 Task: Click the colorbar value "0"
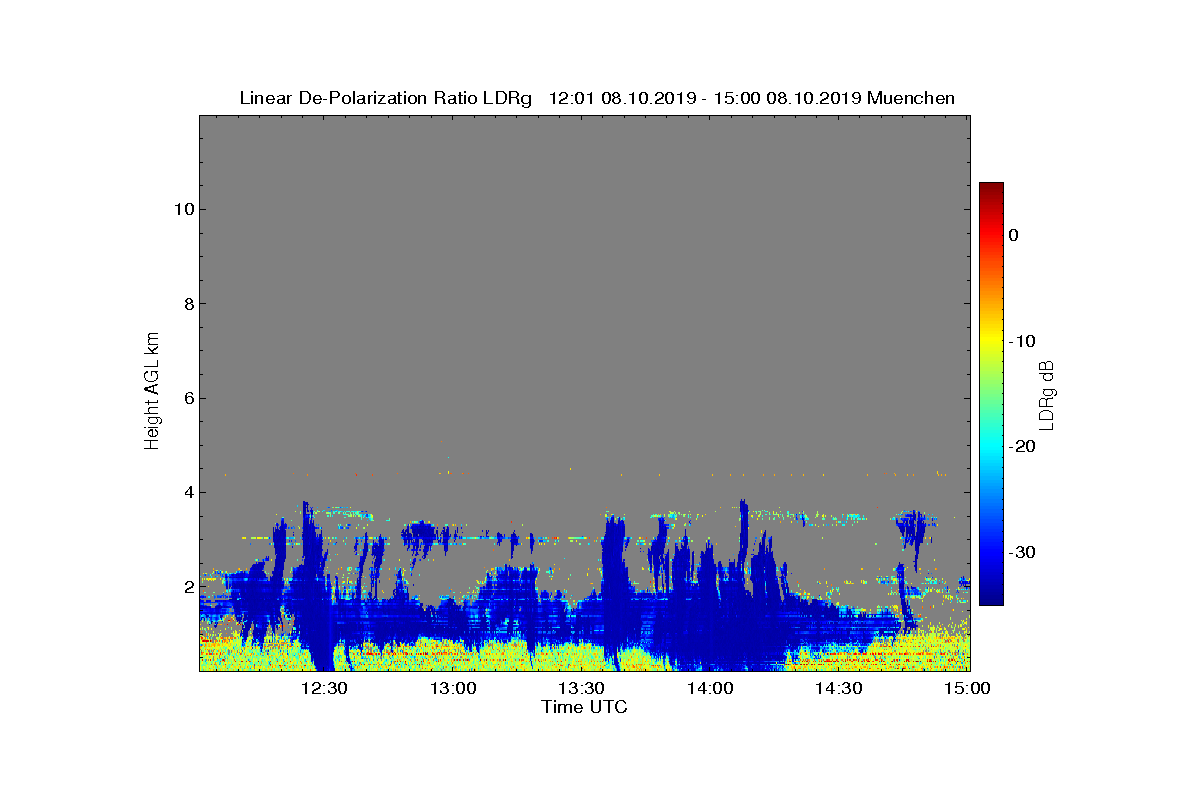pyautogui.click(x=1014, y=235)
